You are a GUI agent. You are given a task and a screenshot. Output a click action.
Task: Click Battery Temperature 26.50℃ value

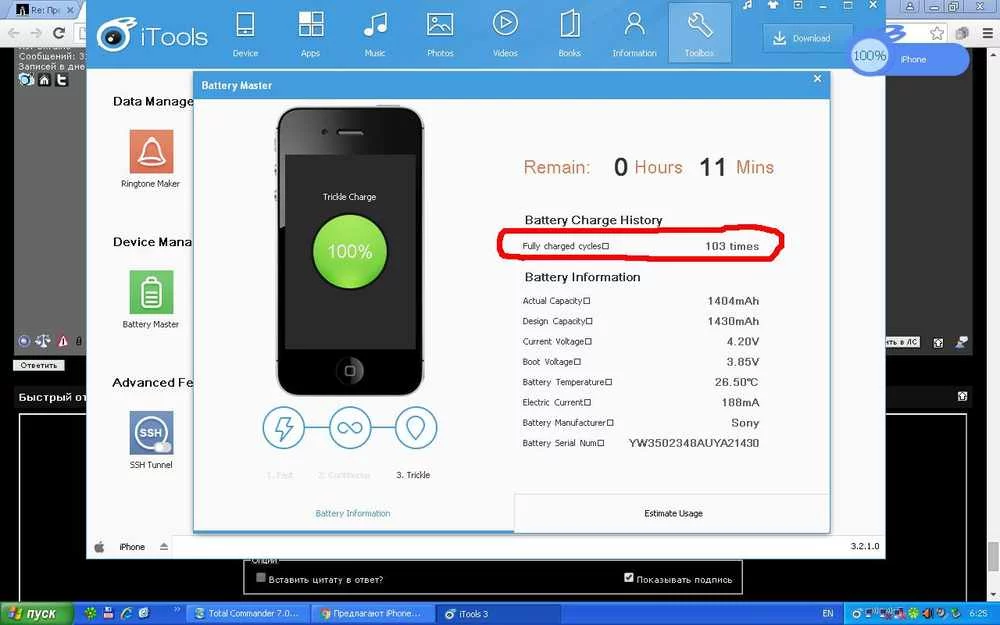point(737,383)
